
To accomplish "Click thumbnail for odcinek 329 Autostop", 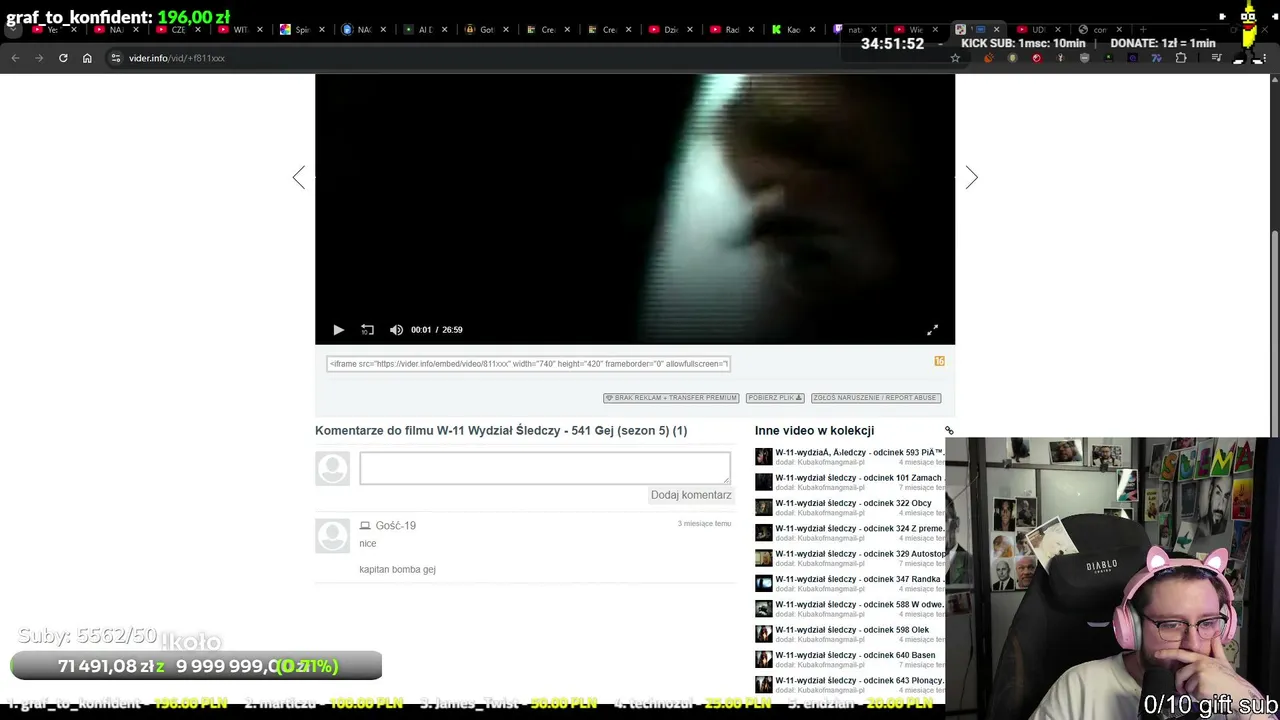I will (x=763, y=558).
